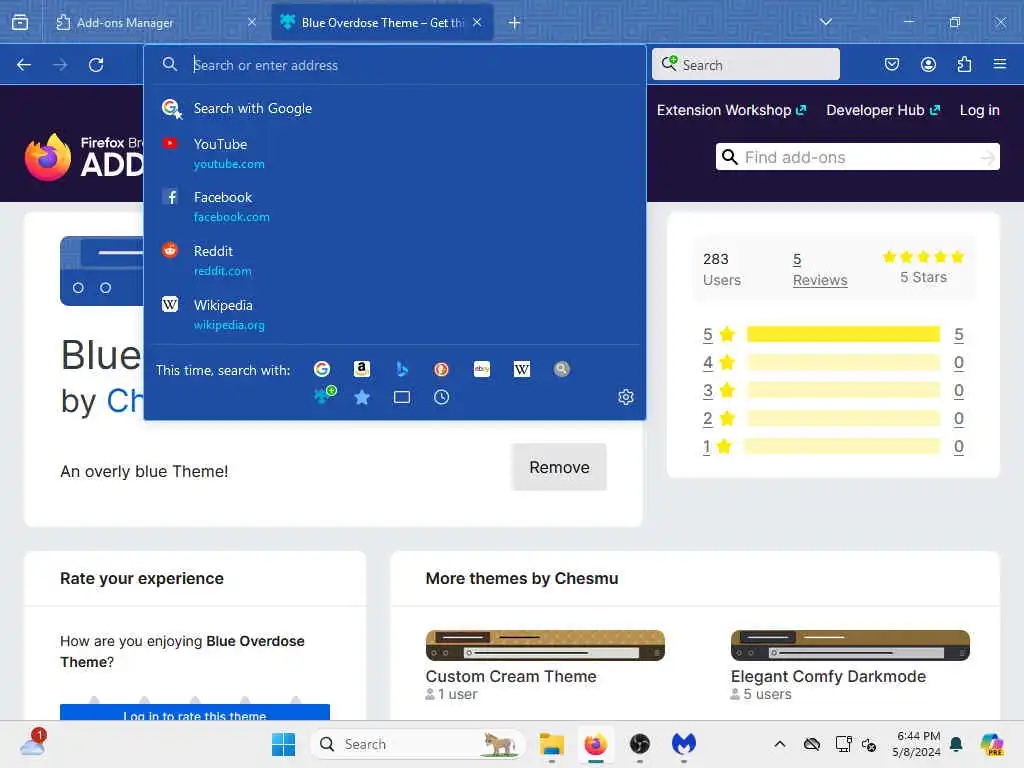Click the 1-star rating bar
The image size is (1024, 768).
843,446
